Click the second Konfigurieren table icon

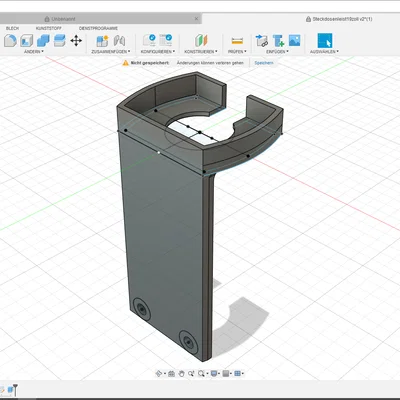166,40
